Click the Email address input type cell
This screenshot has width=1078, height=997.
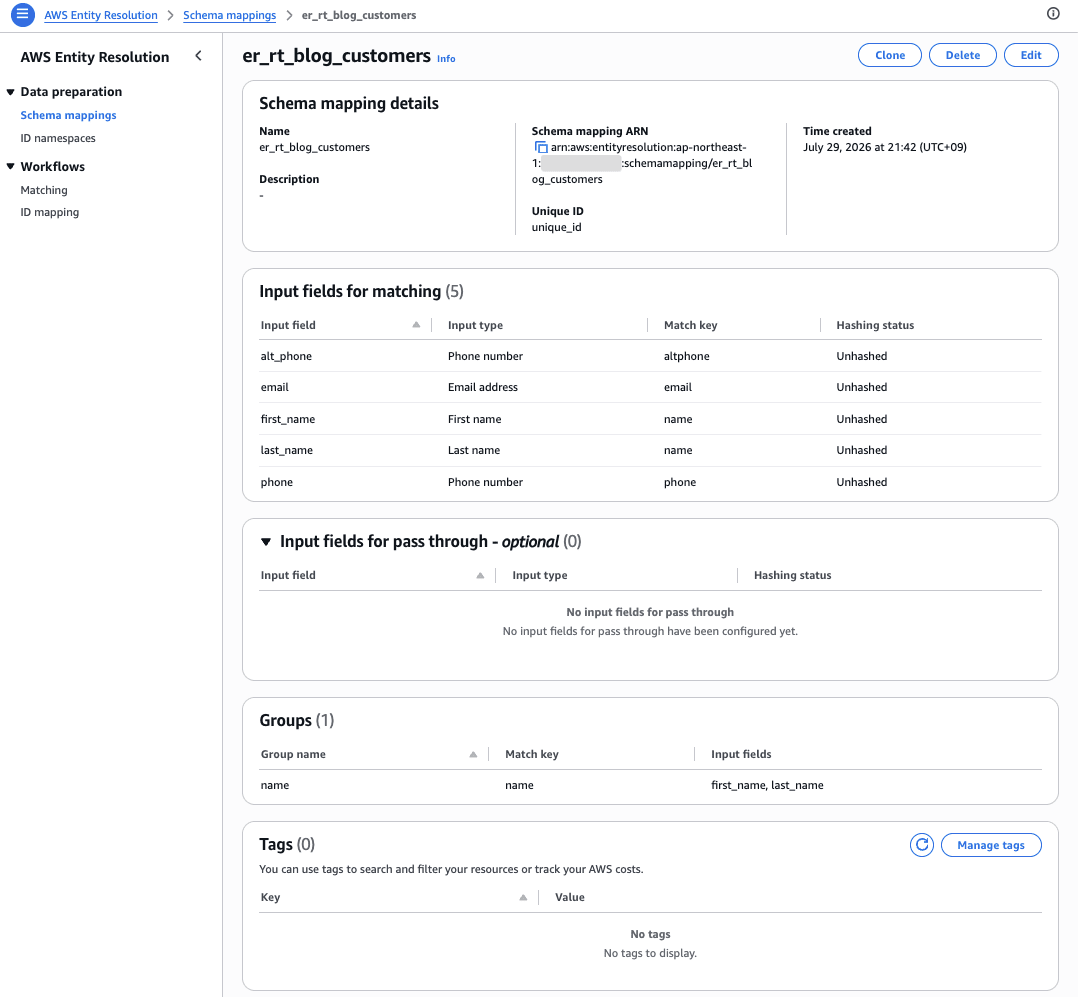pyautogui.click(x=483, y=387)
